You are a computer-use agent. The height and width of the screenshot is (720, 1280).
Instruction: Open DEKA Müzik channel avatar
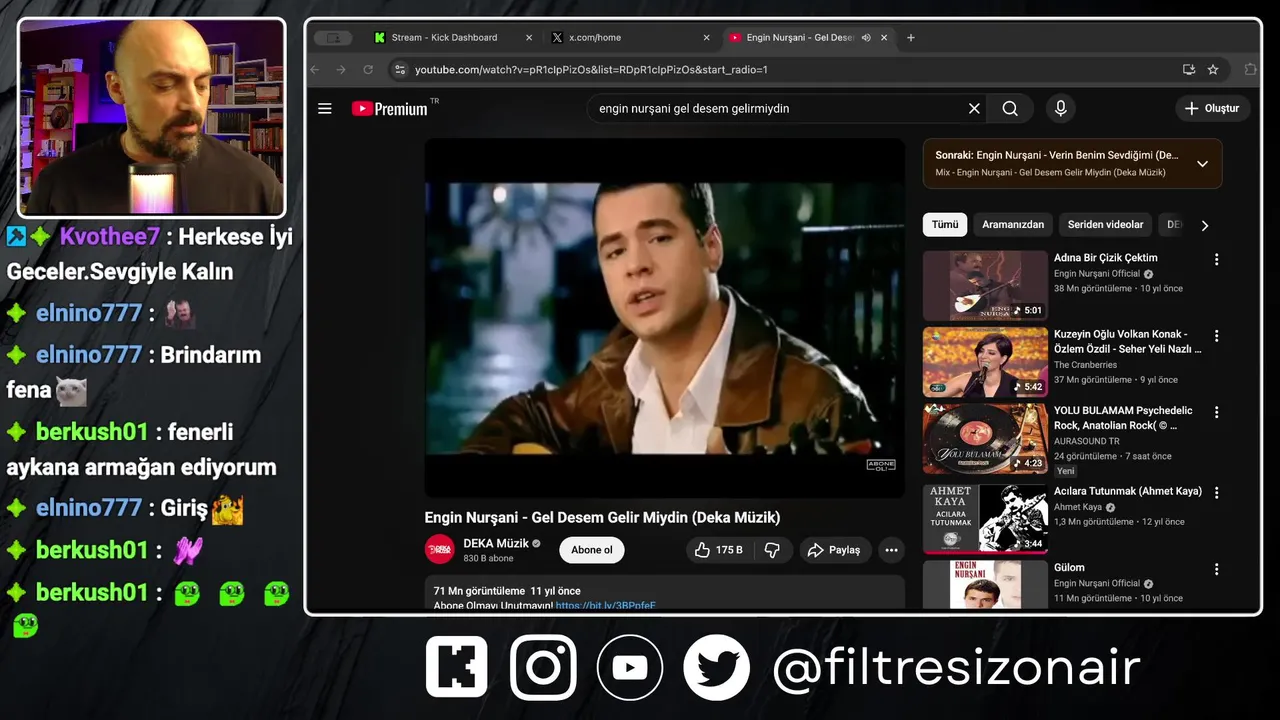click(x=440, y=549)
